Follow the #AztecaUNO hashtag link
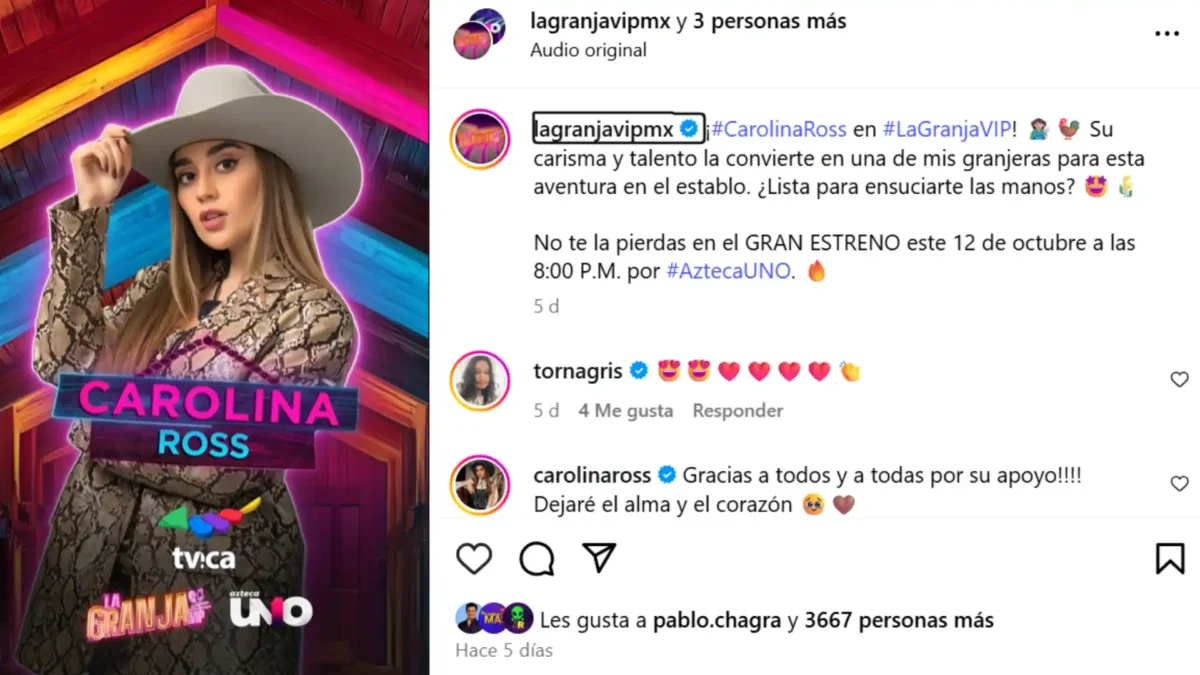Screen dimensions: 1200x675 click(x=729, y=271)
